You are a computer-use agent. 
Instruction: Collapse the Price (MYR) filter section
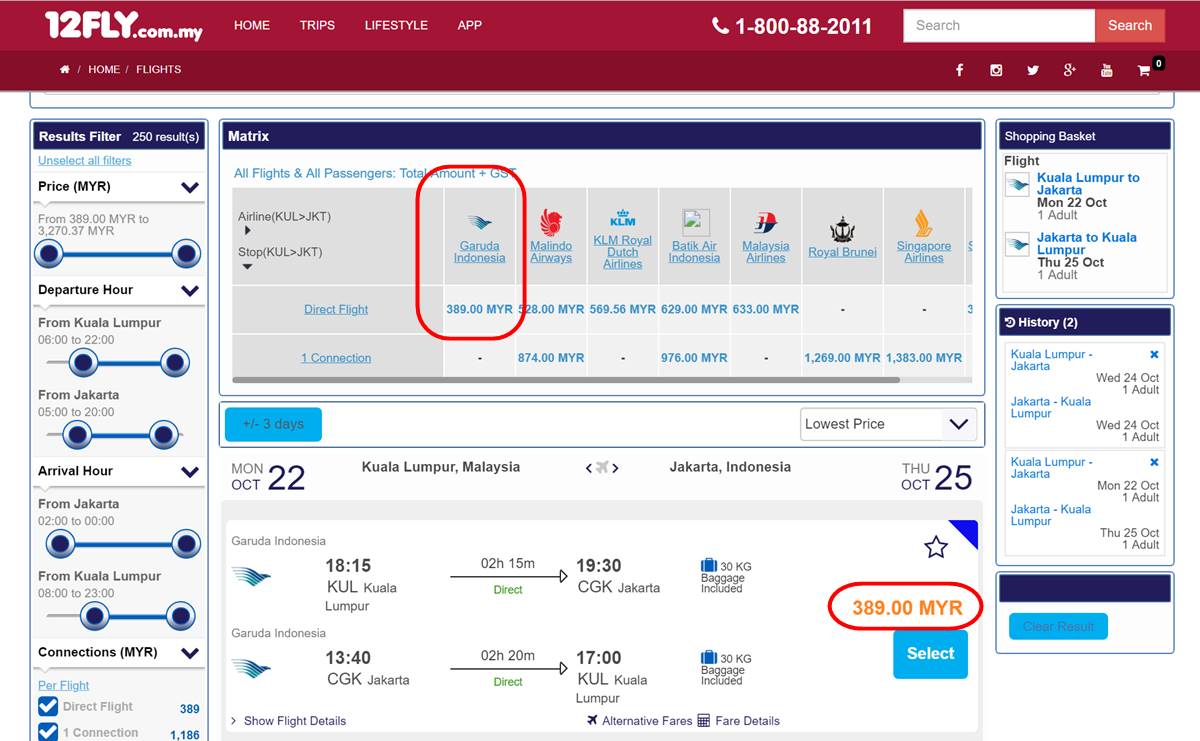(x=190, y=187)
